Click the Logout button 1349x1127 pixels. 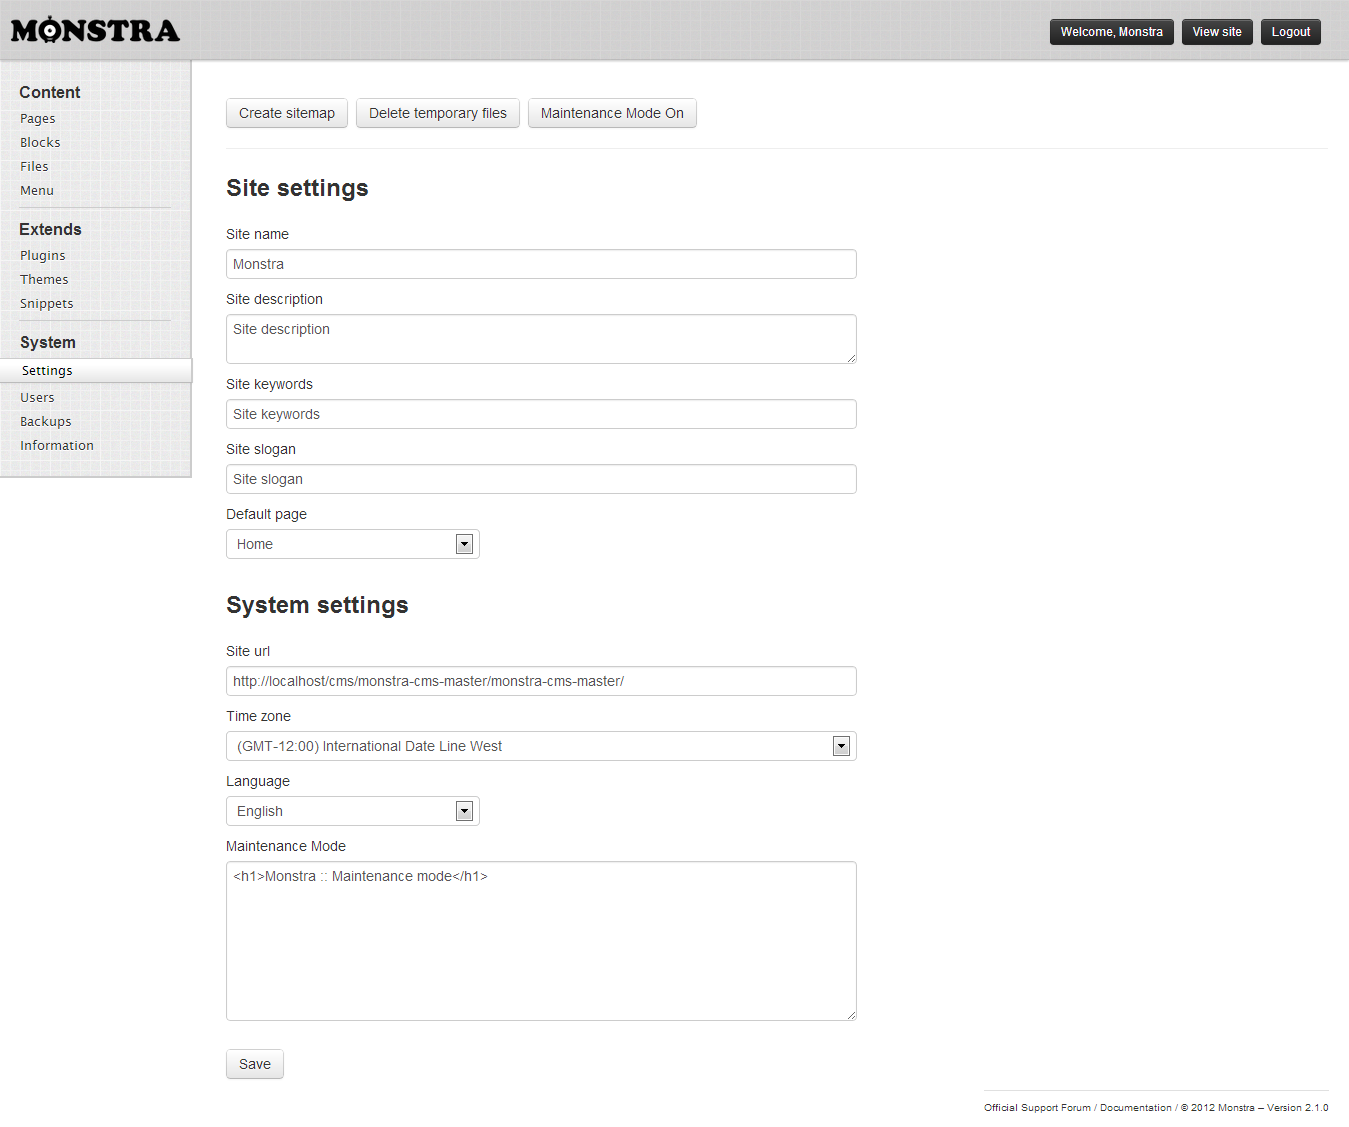click(x=1290, y=32)
